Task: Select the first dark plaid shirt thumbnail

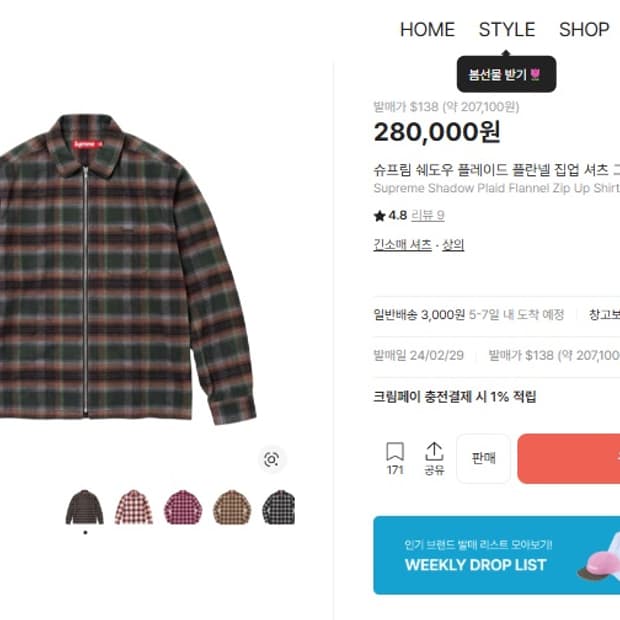Action: pos(85,507)
